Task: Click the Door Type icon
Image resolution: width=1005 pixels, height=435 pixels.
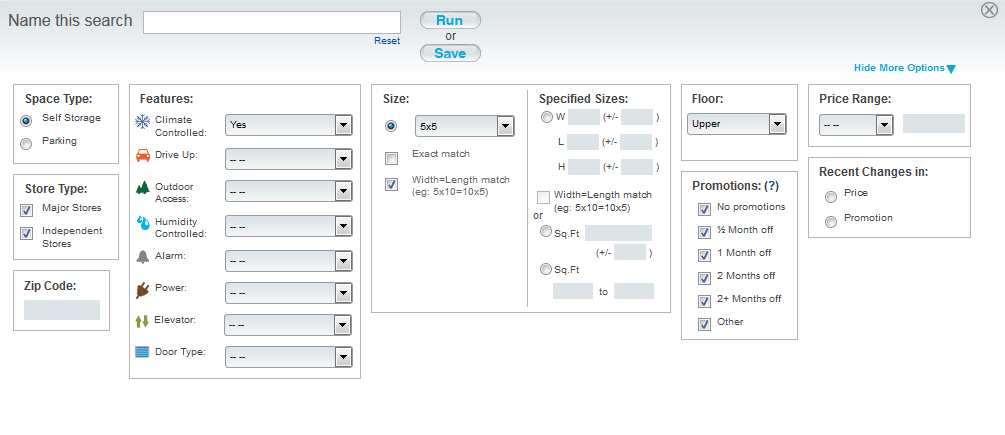Action: click(x=142, y=352)
